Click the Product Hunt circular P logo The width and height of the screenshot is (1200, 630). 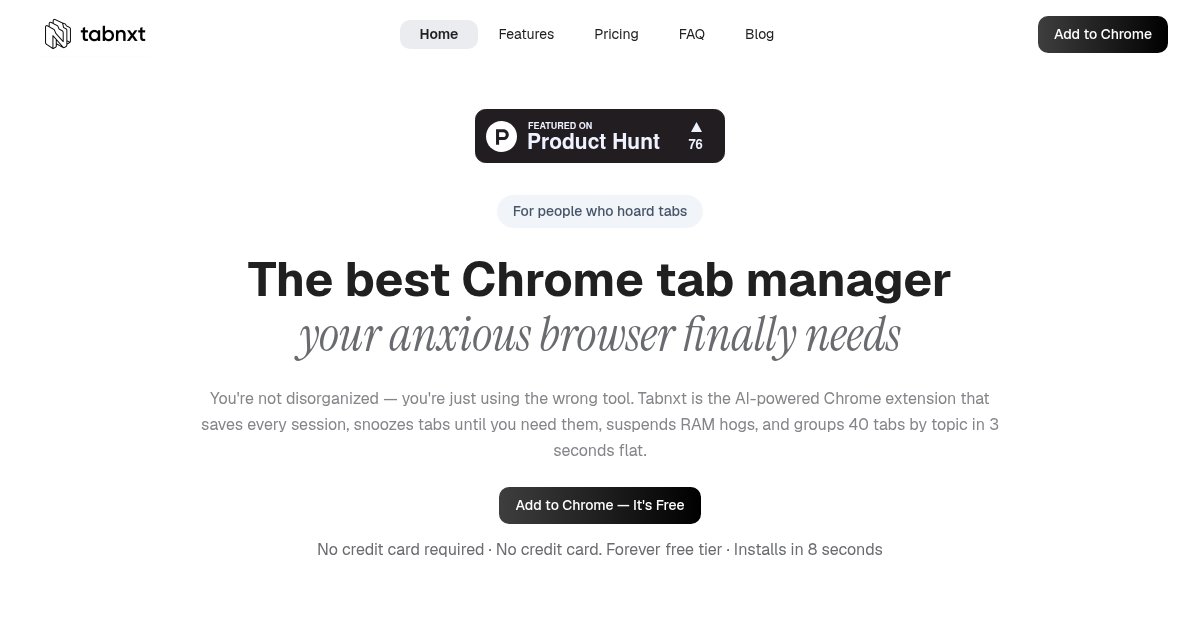pyautogui.click(x=501, y=136)
